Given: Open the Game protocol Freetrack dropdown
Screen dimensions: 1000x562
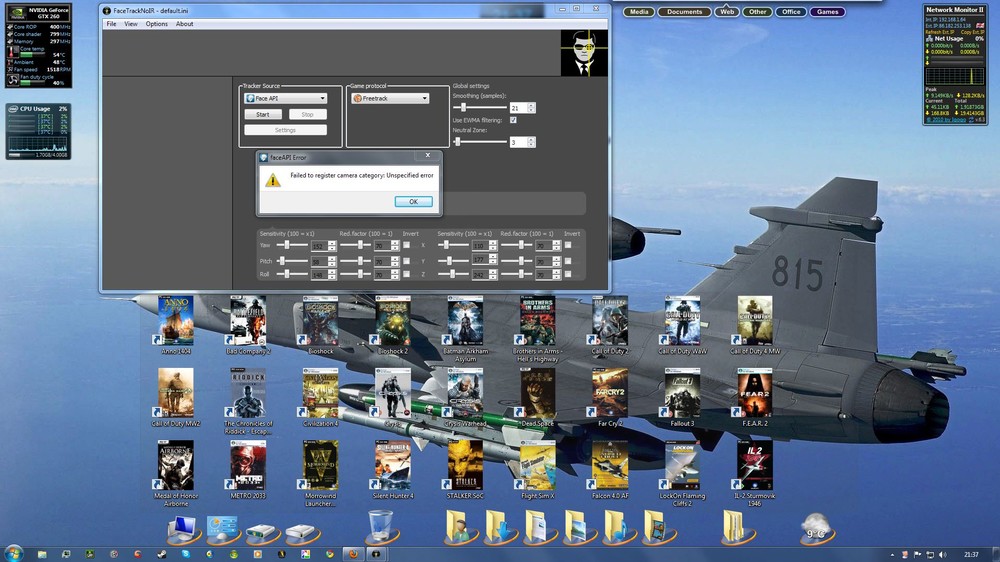Looking at the screenshot, I should point(390,98).
